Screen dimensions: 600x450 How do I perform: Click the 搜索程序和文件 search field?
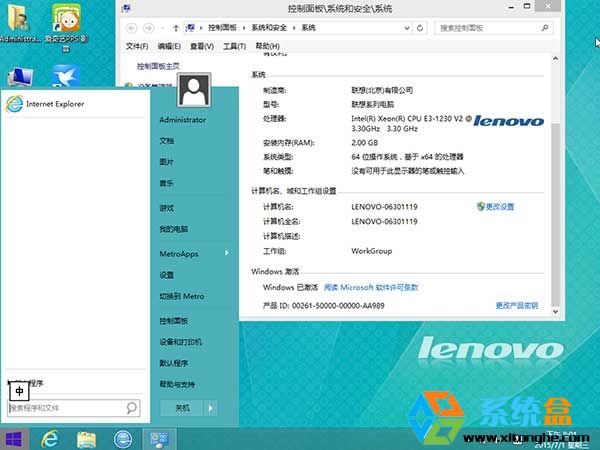point(66,408)
